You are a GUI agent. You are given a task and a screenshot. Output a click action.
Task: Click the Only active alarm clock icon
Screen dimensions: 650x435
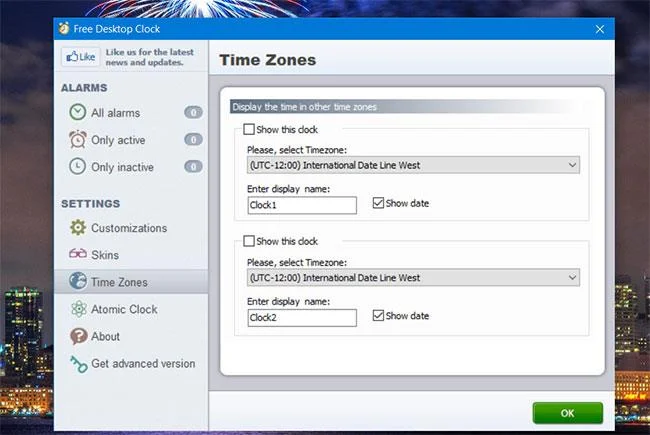pyautogui.click(x=78, y=140)
